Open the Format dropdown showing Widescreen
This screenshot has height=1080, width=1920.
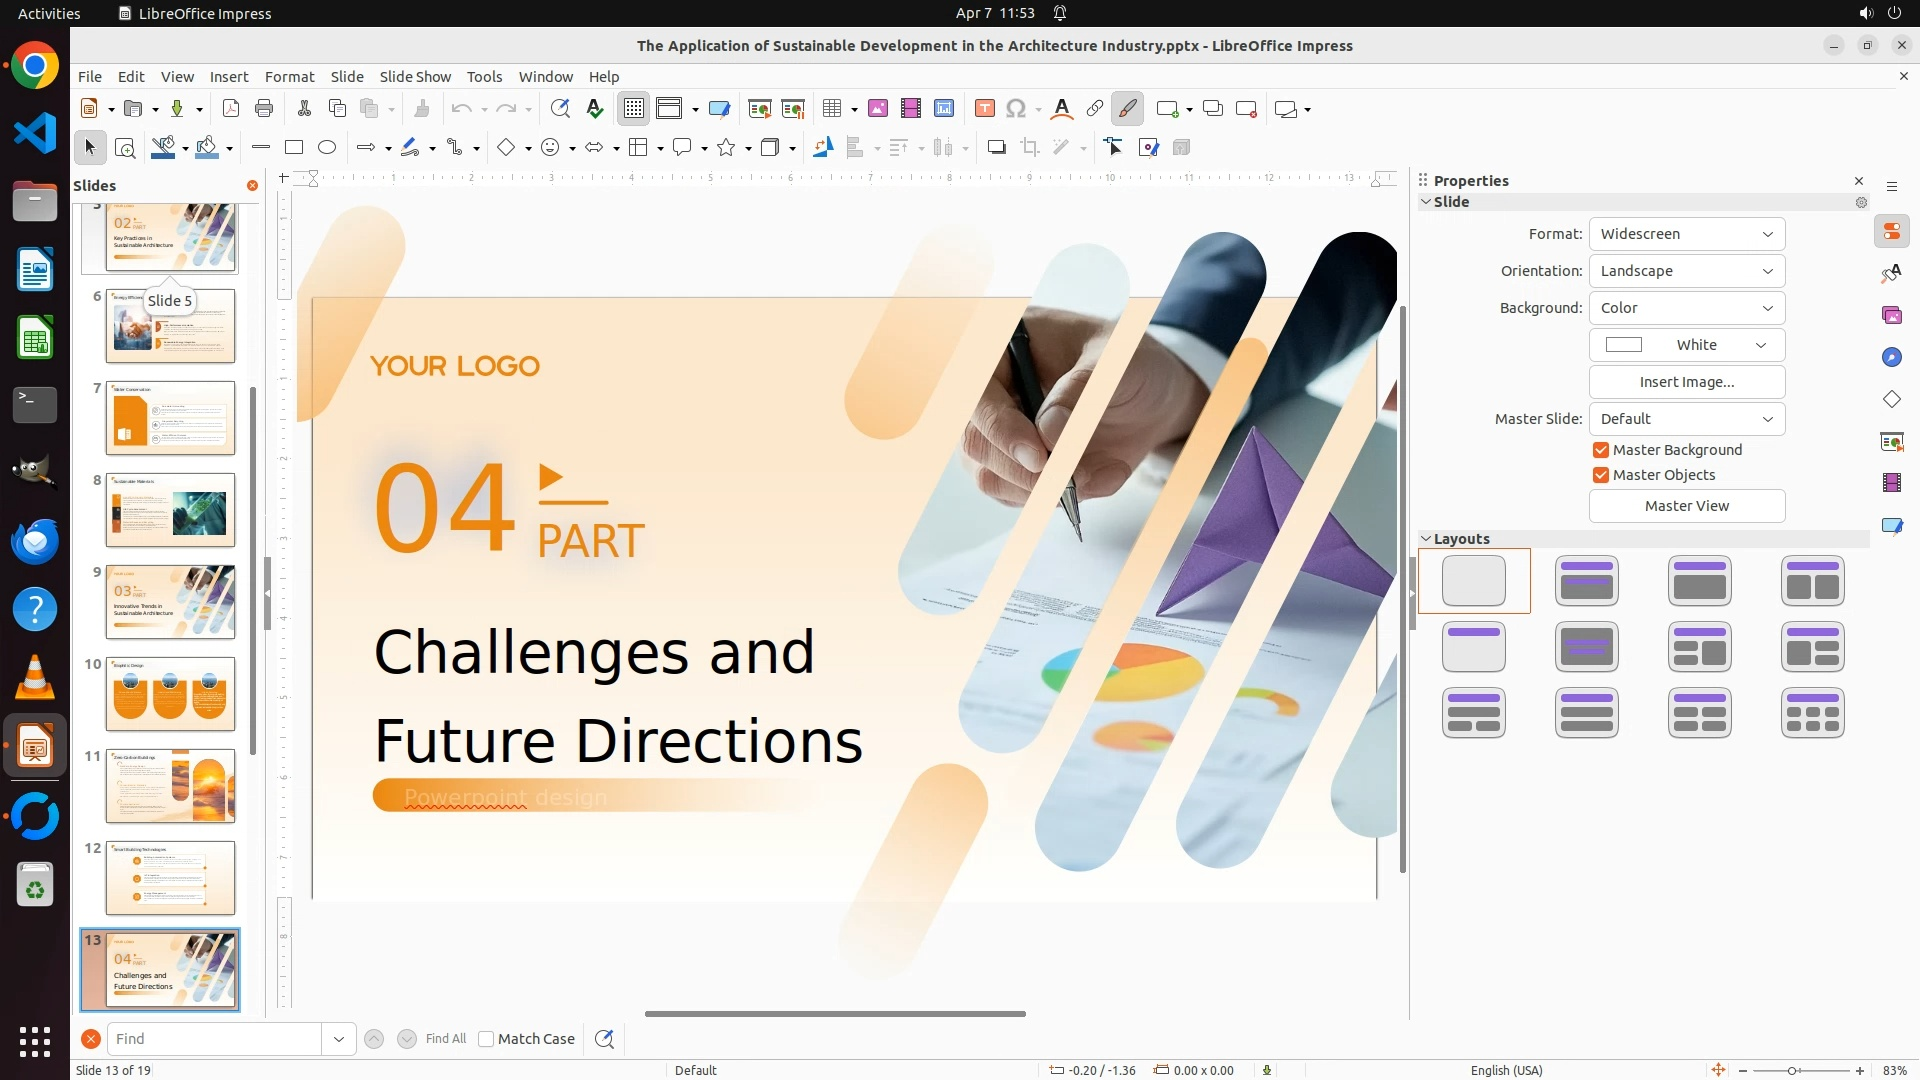click(1686, 234)
